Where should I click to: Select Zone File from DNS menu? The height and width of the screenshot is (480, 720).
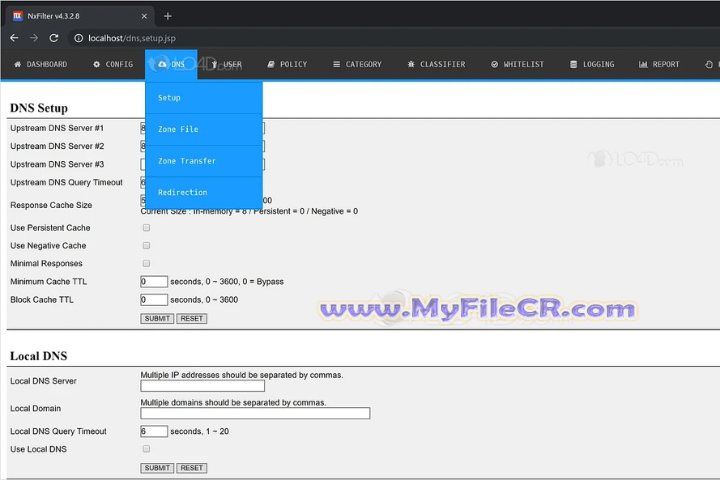204,130
